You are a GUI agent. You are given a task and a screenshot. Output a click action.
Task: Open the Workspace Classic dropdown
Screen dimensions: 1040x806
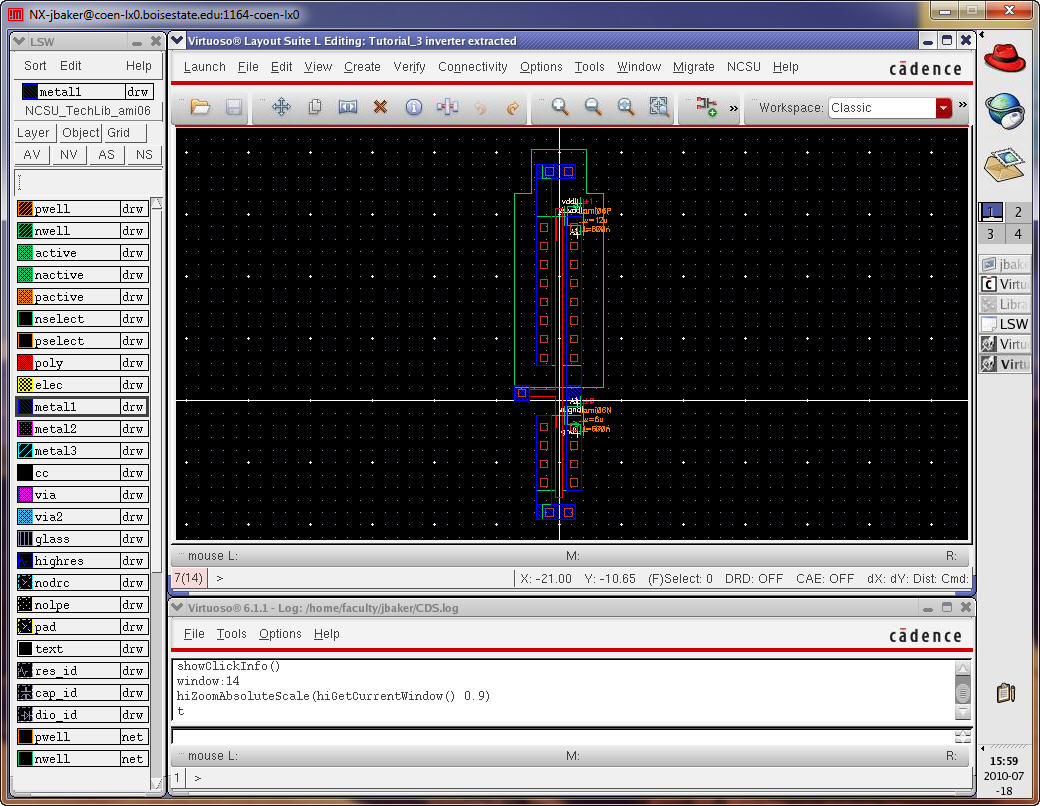943,108
